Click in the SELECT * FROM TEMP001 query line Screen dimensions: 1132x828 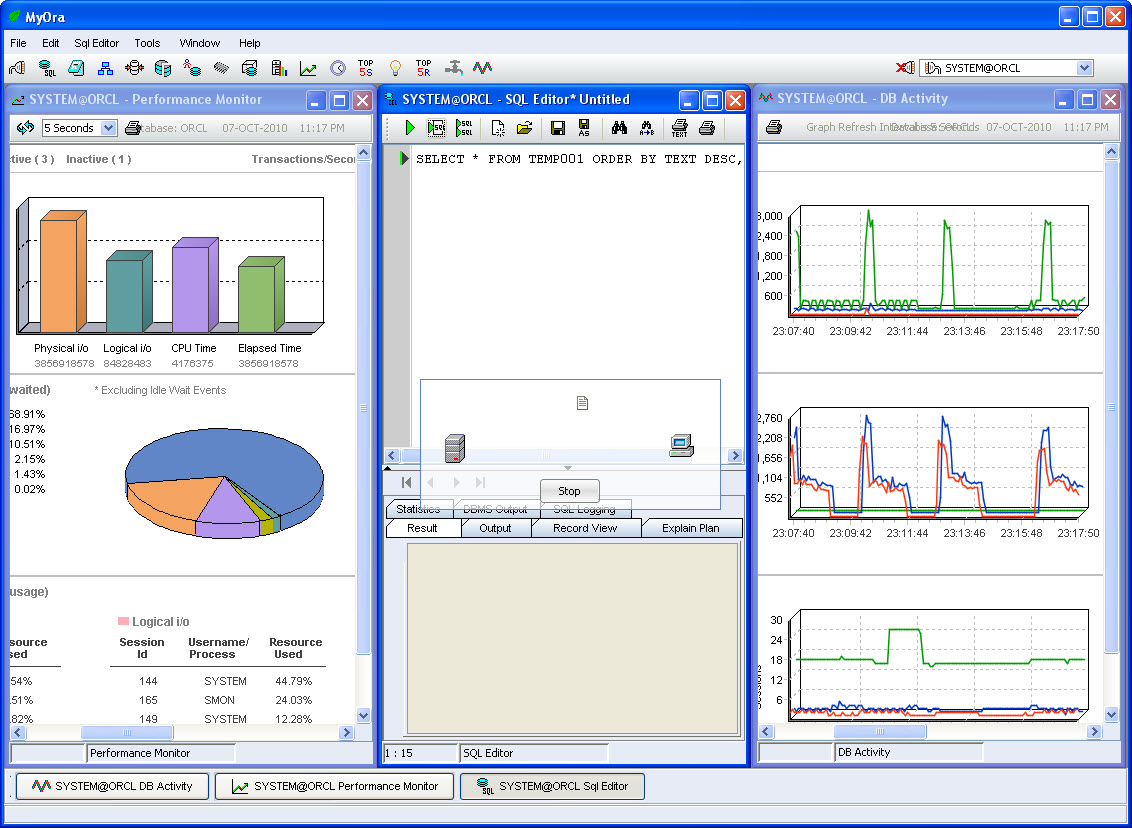tap(579, 159)
